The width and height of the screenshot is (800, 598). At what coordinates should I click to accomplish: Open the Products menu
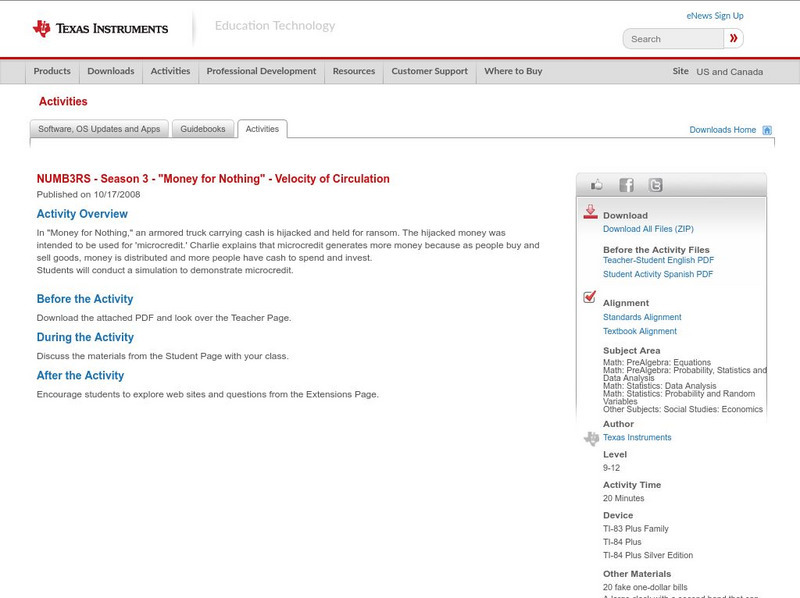(x=52, y=71)
